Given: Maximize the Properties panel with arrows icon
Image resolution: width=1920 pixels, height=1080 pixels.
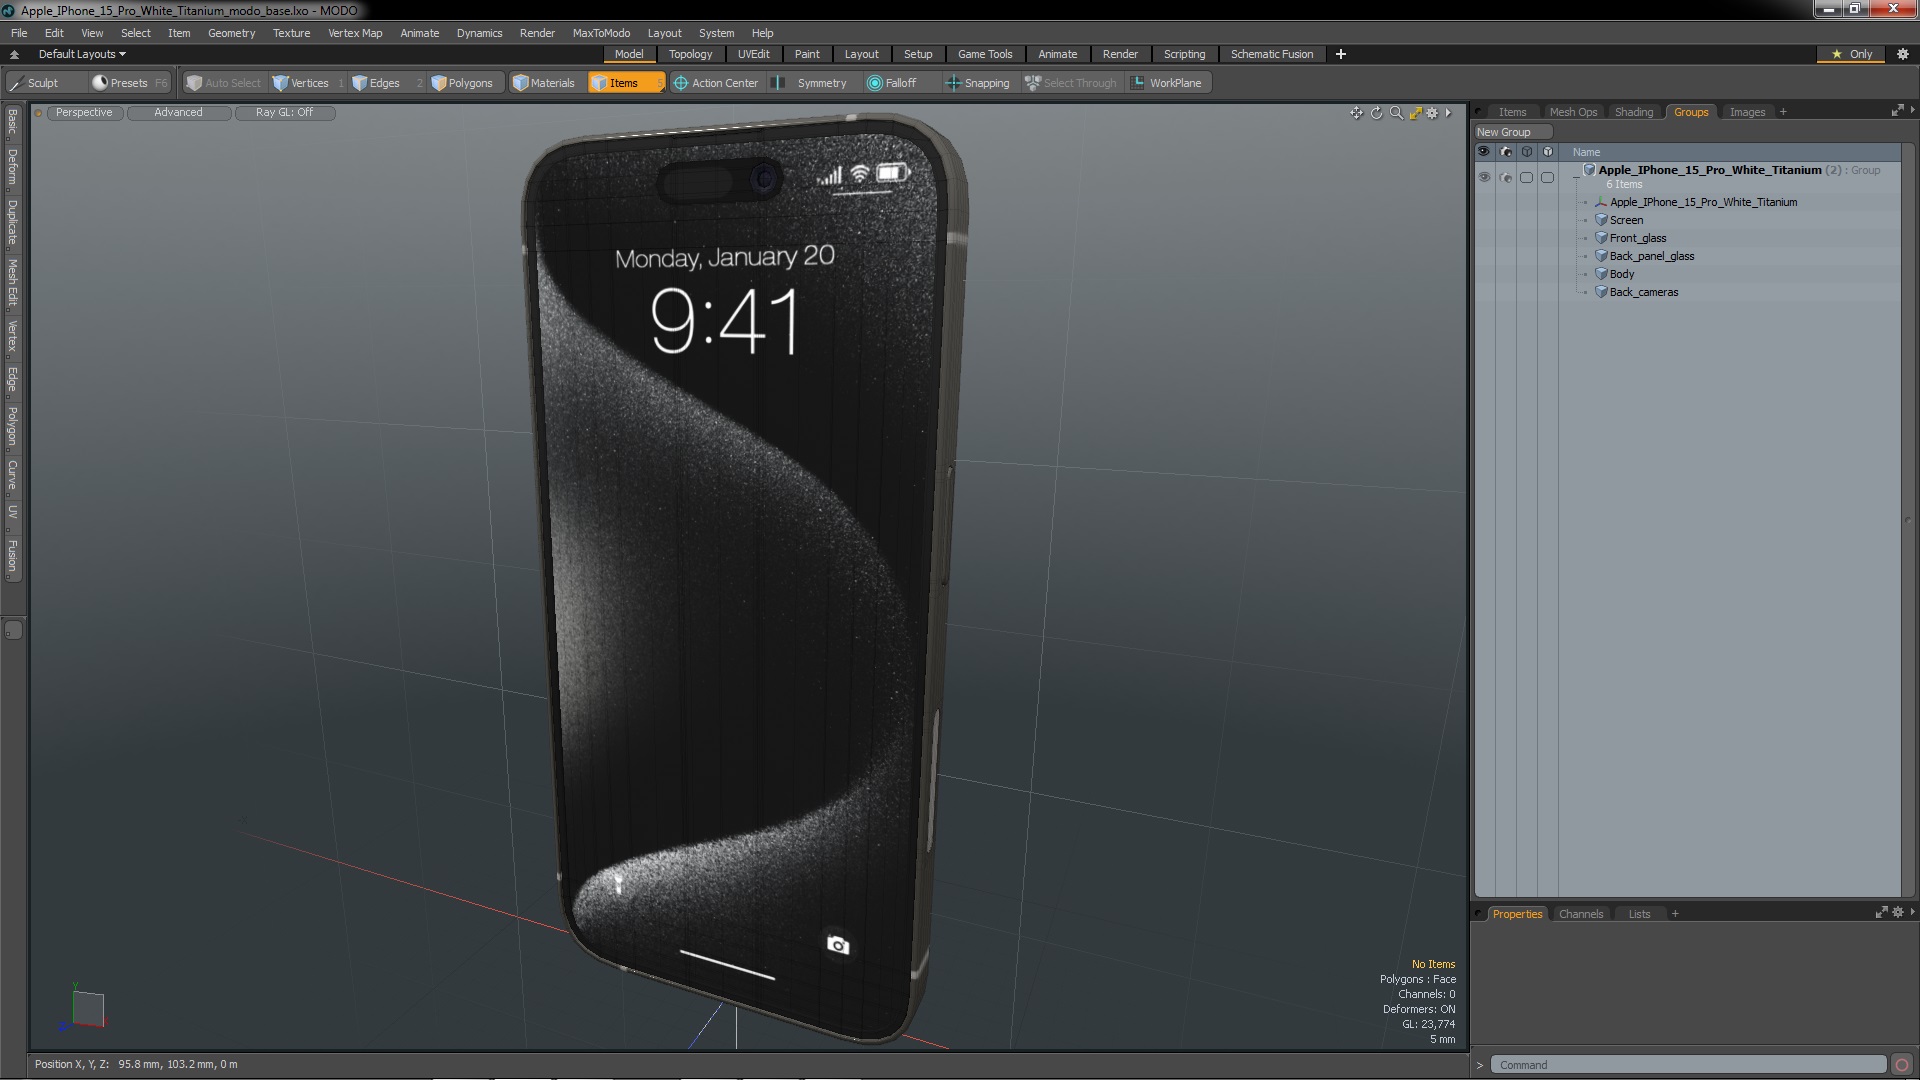Looking at the screenshot, I should coord(1880,912).
